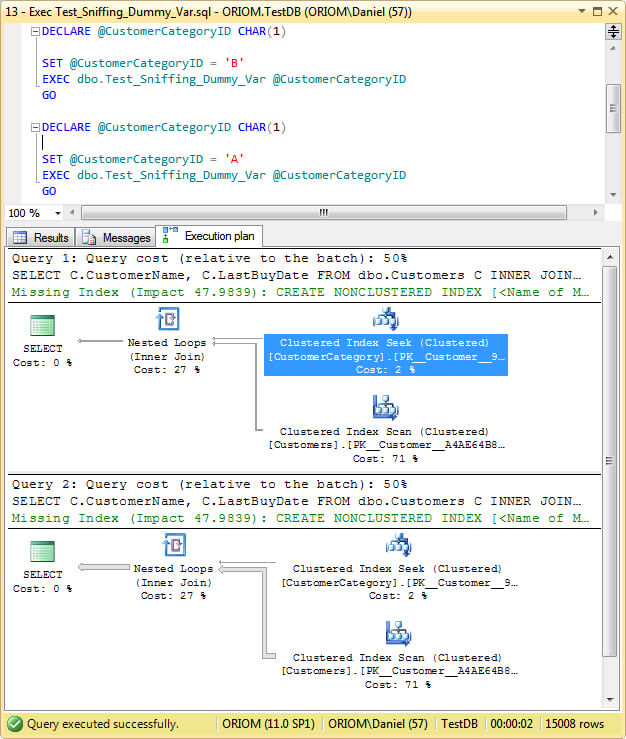This screenshot has width=626, height=739.
Task: Click the Nested Loops icon in Query 2
Action: click(x=173, y=546)
